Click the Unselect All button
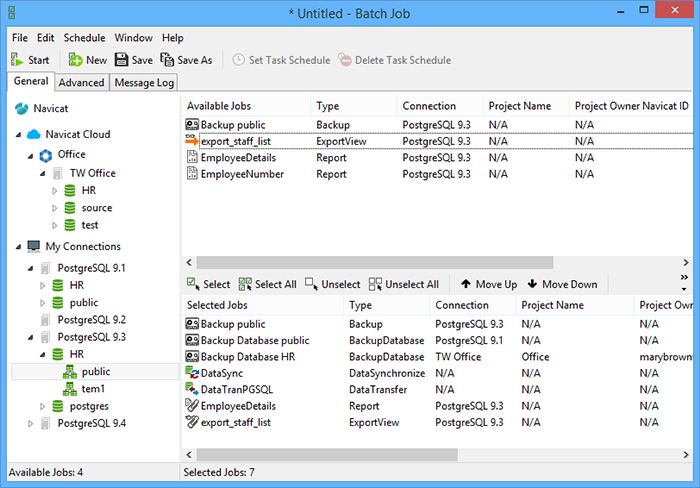The height and width of the screenshot is (488, 700). [404, 284]
